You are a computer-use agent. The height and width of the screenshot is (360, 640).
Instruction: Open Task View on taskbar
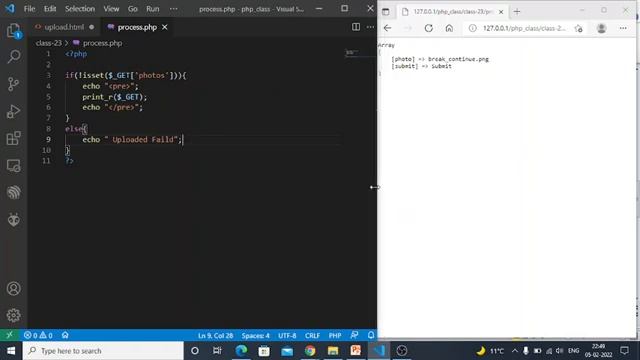coord(217,351)
